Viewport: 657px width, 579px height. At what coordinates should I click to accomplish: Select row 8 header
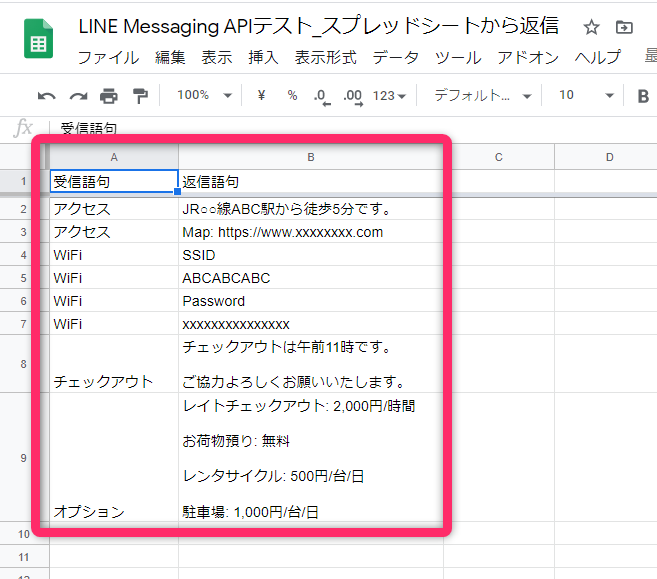click(24, 364)
